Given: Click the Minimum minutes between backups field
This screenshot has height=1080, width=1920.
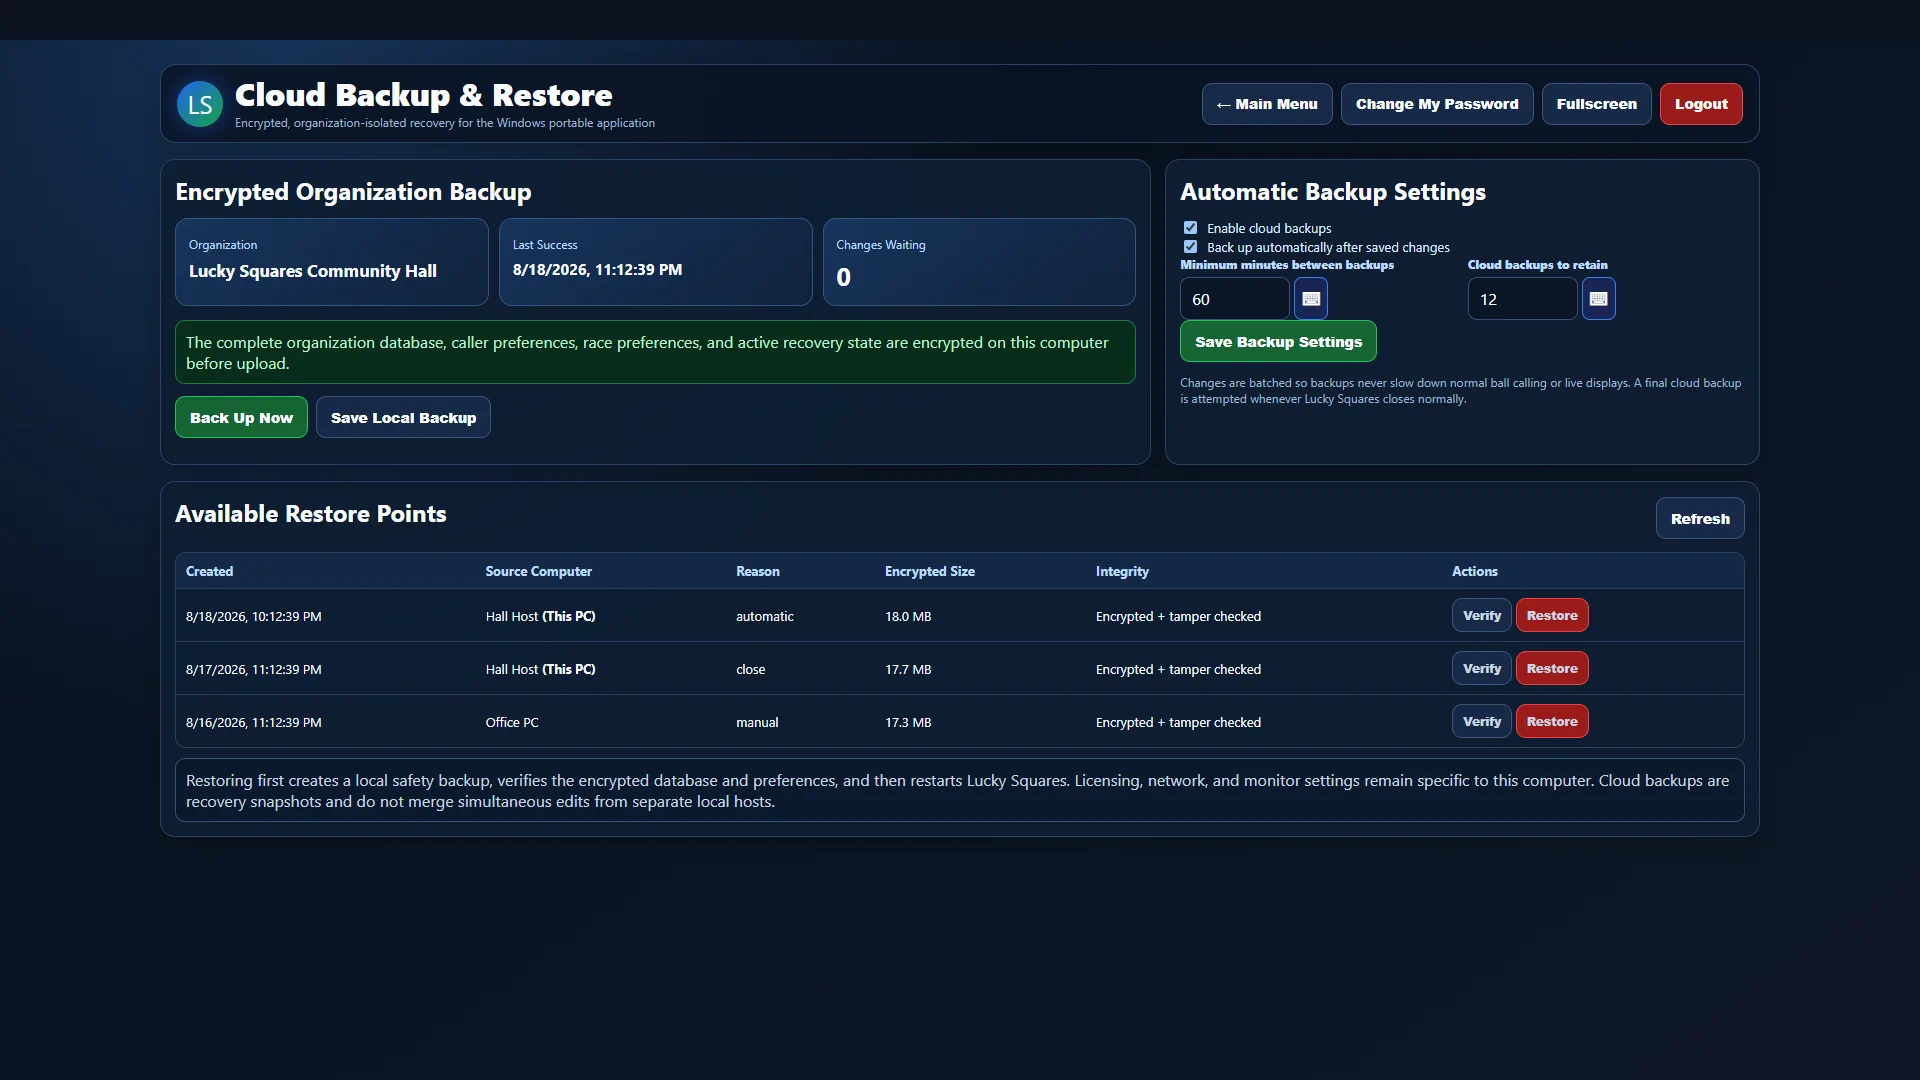Looking at the screenshot, I should 1235,299.
